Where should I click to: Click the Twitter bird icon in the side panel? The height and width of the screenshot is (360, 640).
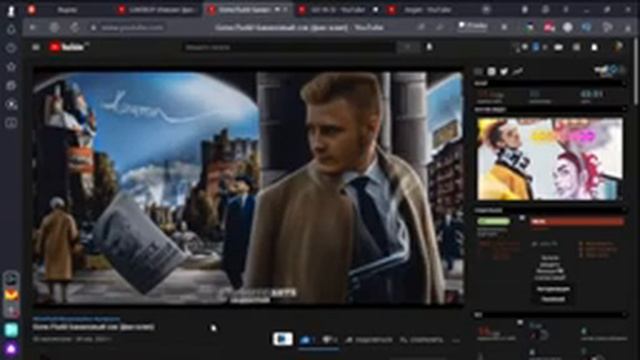click(504, 71)
